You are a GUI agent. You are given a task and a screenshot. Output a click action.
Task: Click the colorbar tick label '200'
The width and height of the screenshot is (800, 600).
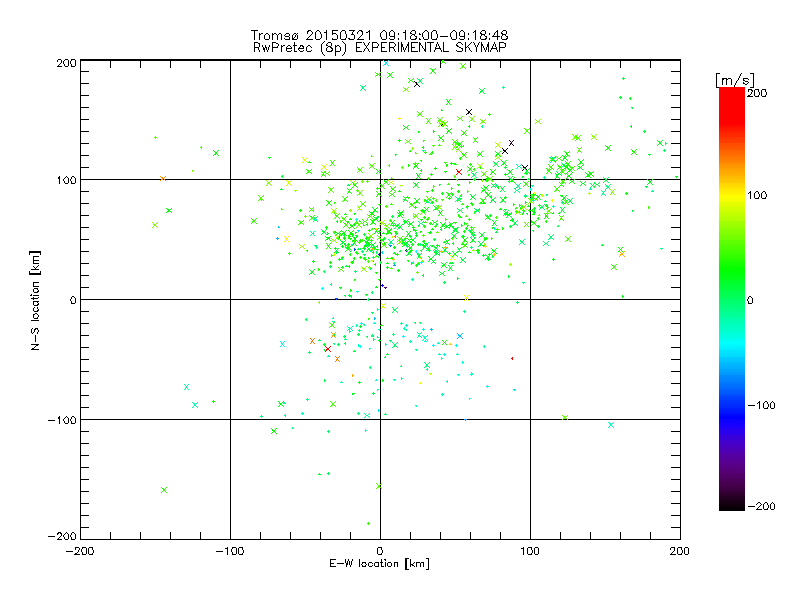[x=757, y=93]
